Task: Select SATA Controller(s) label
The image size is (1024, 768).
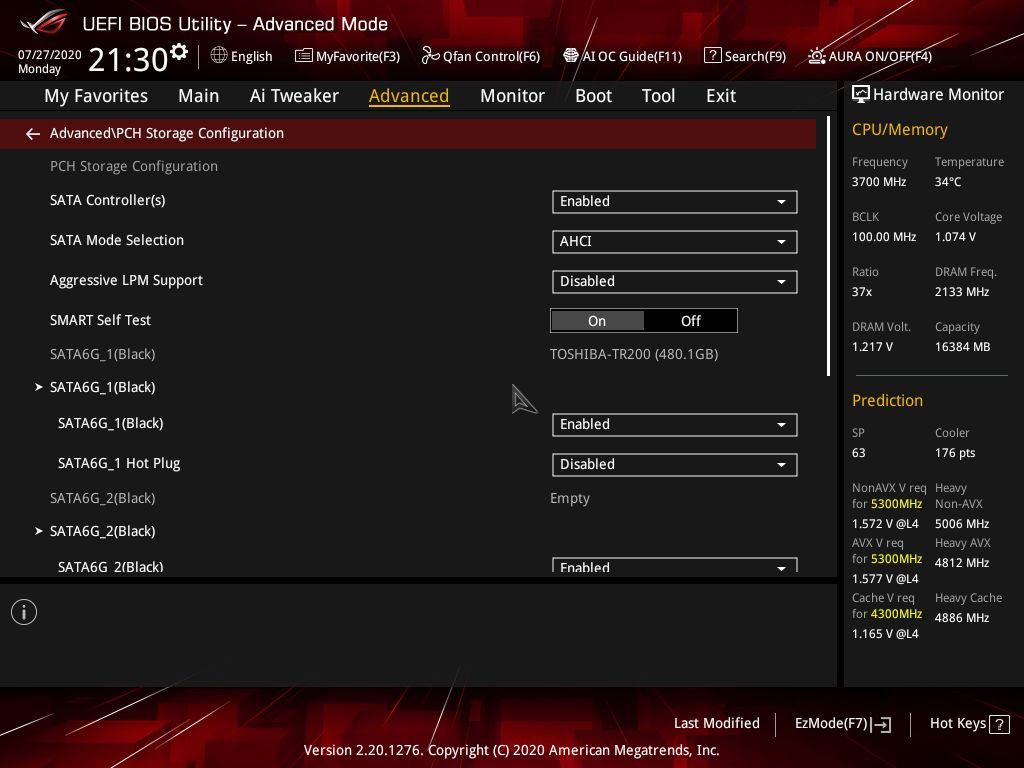Action: pos(107,200)
